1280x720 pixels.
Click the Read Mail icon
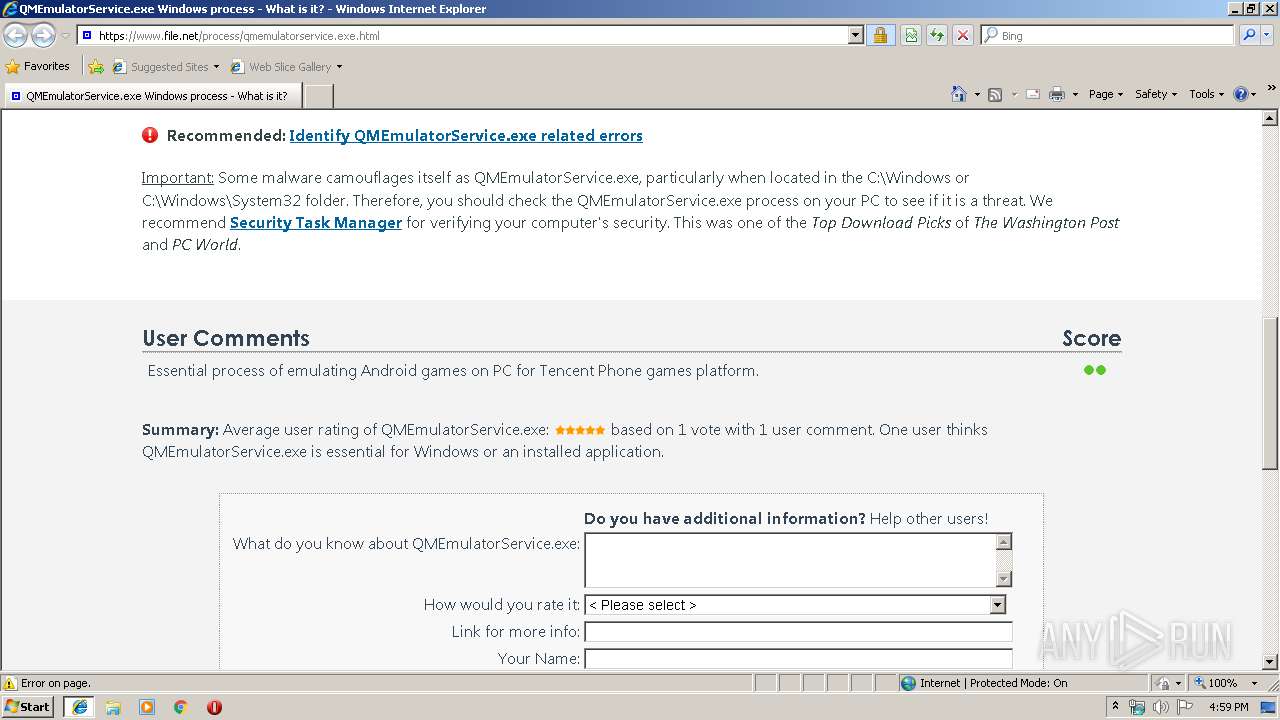[x=1033, y=94]
